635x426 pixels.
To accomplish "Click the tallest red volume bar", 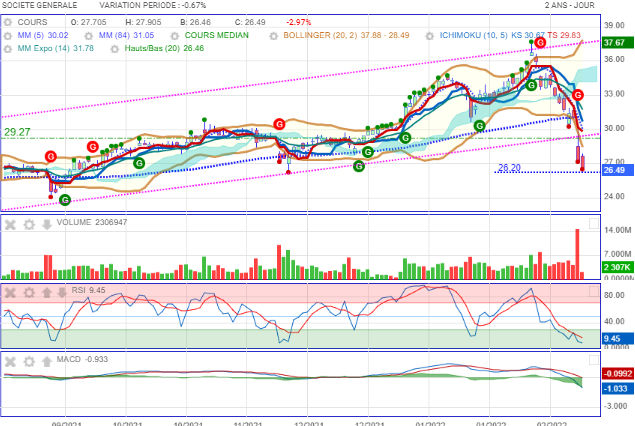I will (577, 254).
